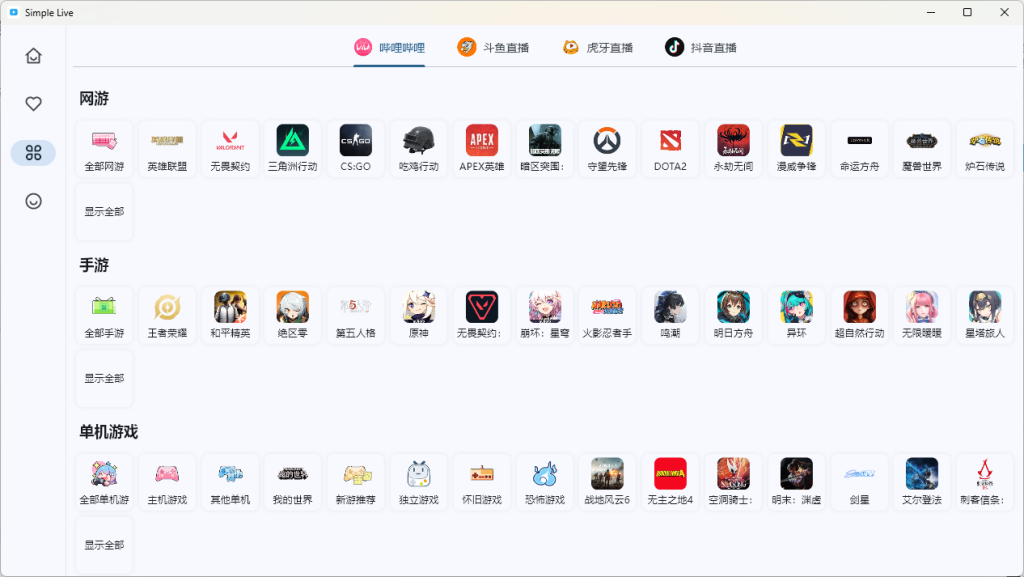Image resolution: width=1024 pixels, height=577 pixels.
Task: Open the DOTA2 category tile
Action: [669, 148]
